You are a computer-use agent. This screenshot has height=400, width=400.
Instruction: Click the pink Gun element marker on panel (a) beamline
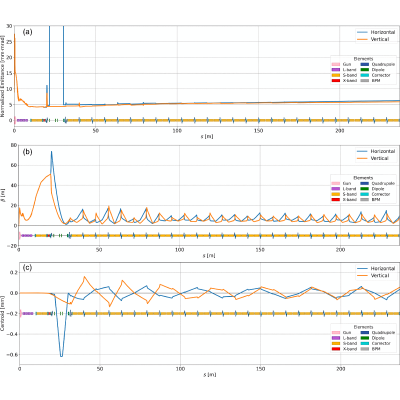(x=15, y=120)
